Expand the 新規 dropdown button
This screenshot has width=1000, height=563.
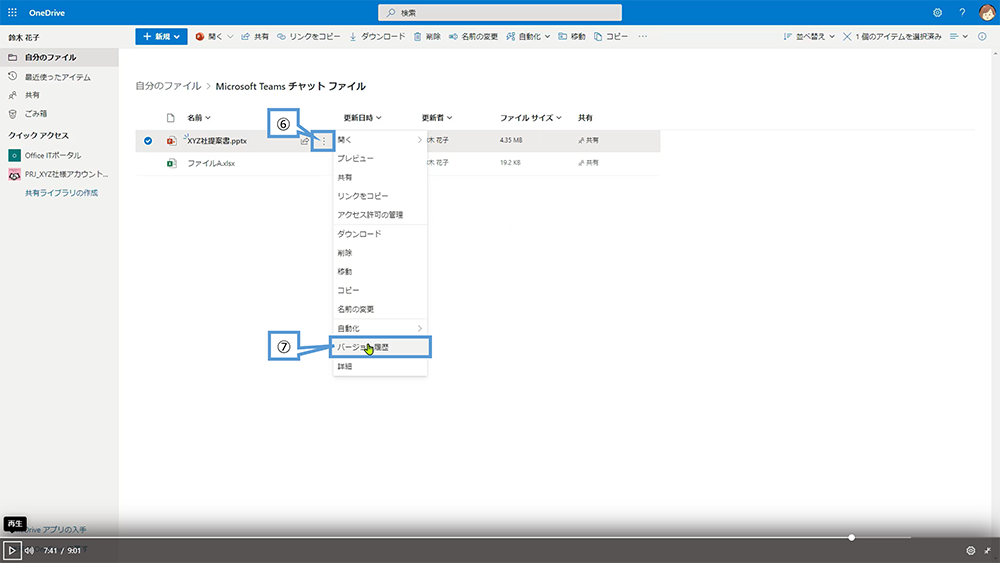coord(161,36)
